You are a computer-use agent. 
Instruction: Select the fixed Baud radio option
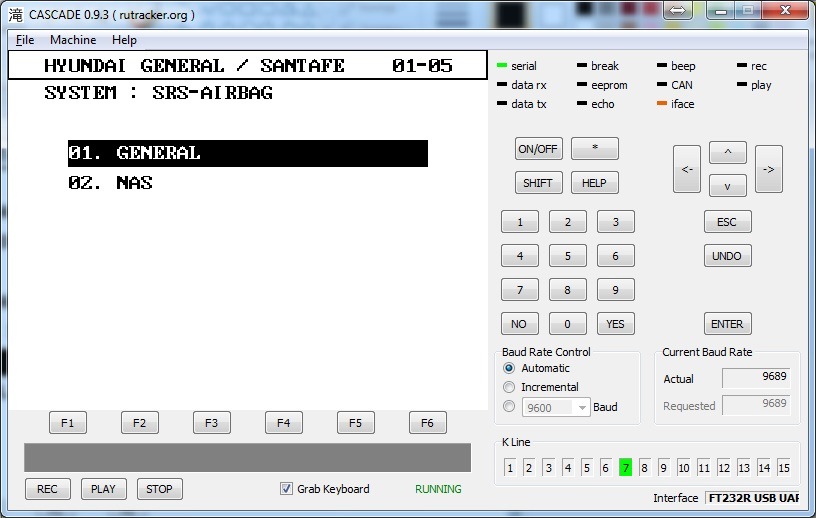click(x=509, y=407)
